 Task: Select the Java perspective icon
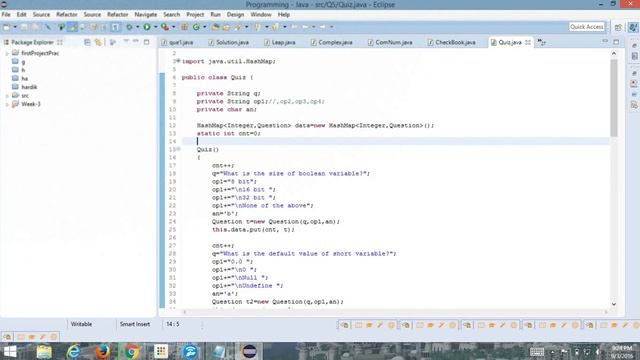coord(633,27)
